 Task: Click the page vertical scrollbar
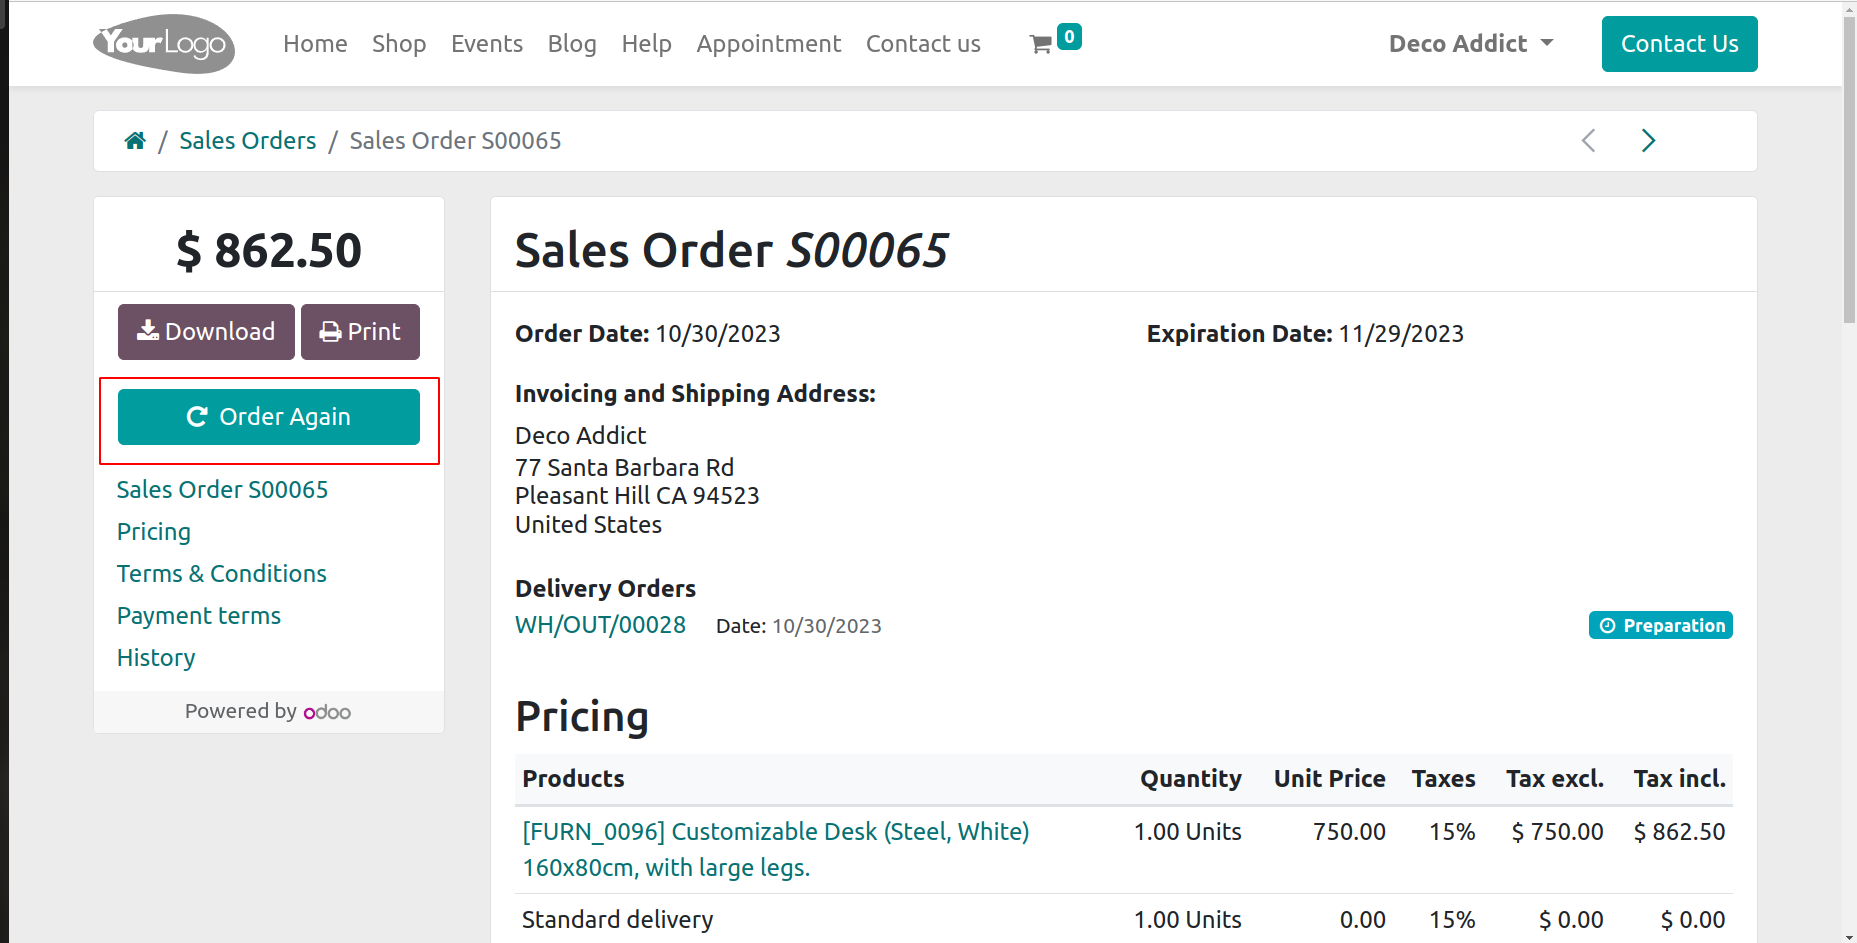pyautogui.click(x=1849, y=170)
